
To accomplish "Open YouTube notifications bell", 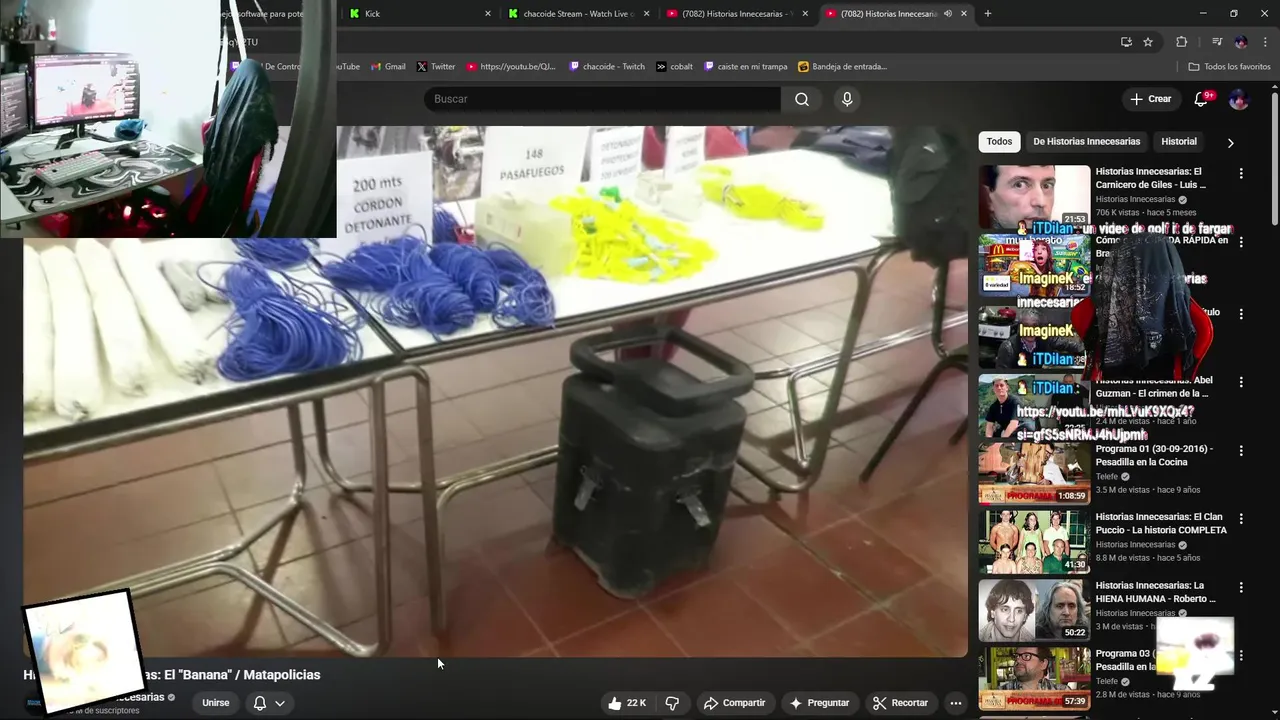I will tap(1202, 99).
